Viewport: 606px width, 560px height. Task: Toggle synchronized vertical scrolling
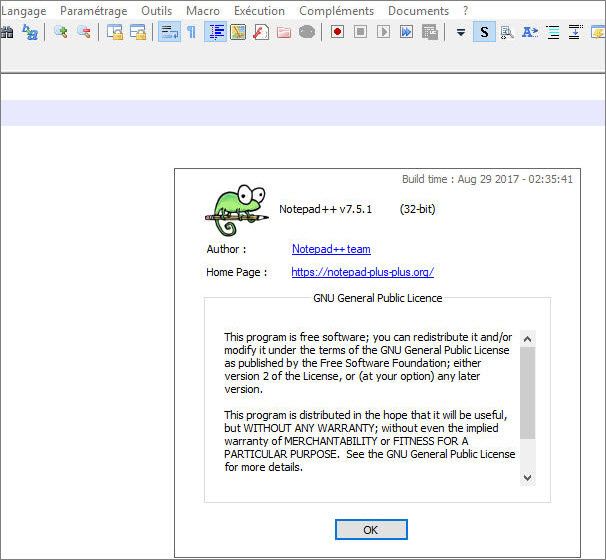point(115,32)
